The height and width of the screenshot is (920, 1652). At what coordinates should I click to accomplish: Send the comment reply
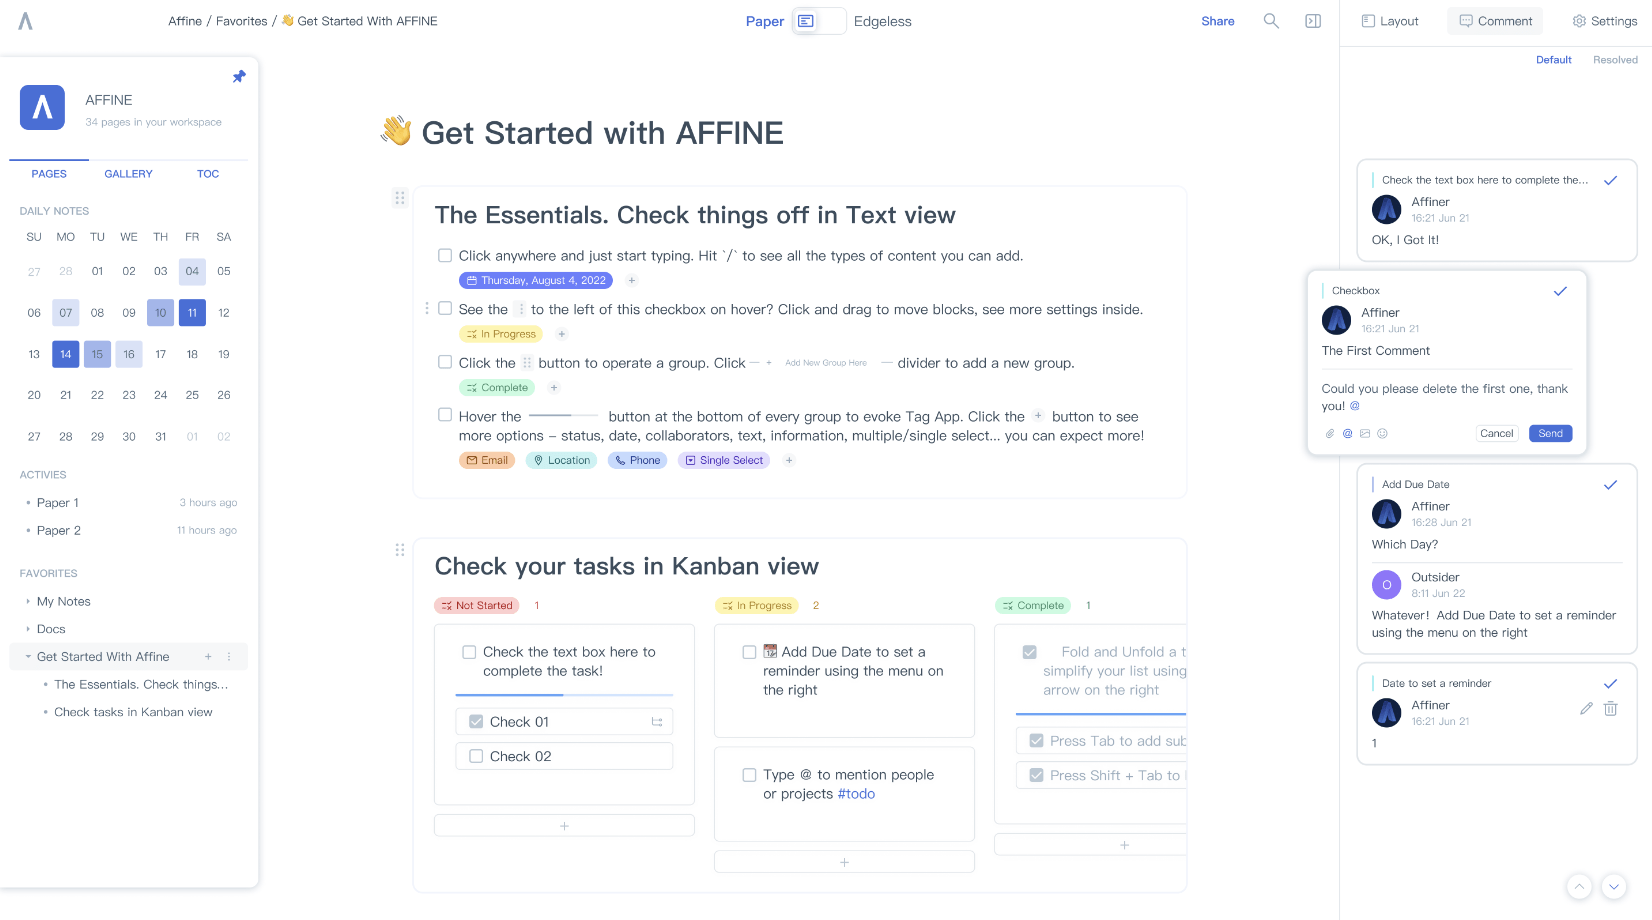pyautogui.click(x=1551, y=434)
